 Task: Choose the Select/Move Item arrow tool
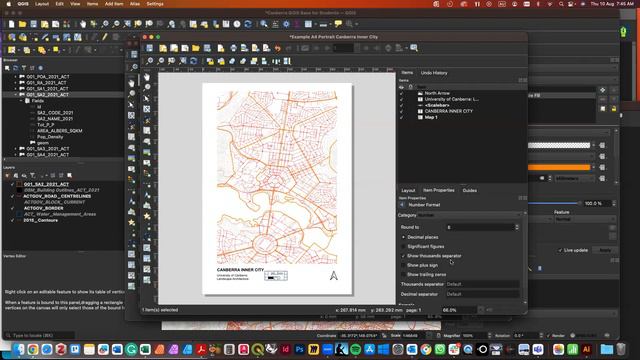pos(147,98)
